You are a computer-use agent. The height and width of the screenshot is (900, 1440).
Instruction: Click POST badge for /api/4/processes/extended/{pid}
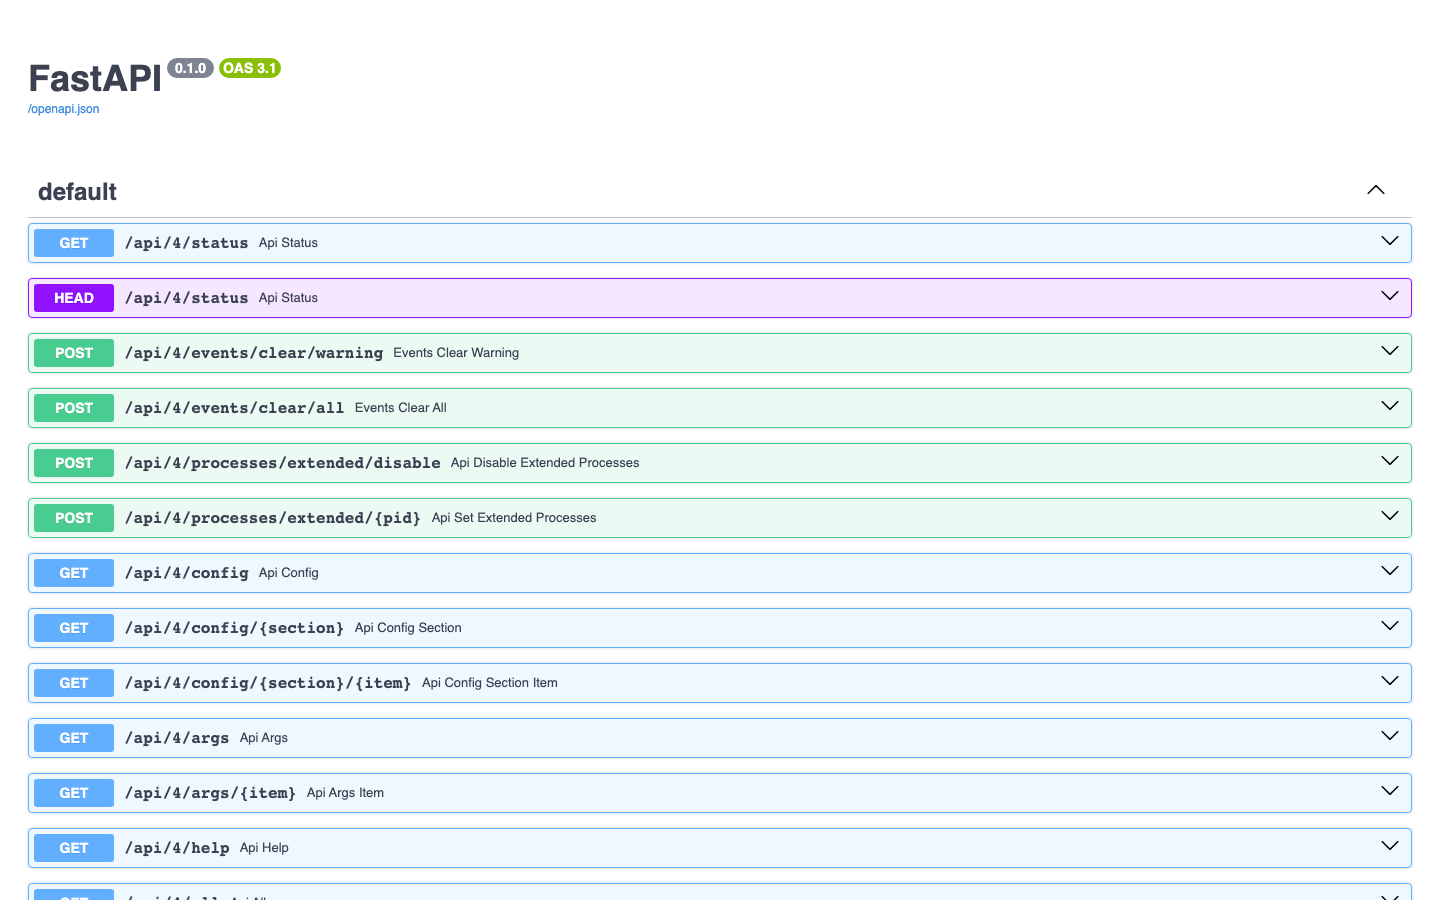[x=74, y=518]
